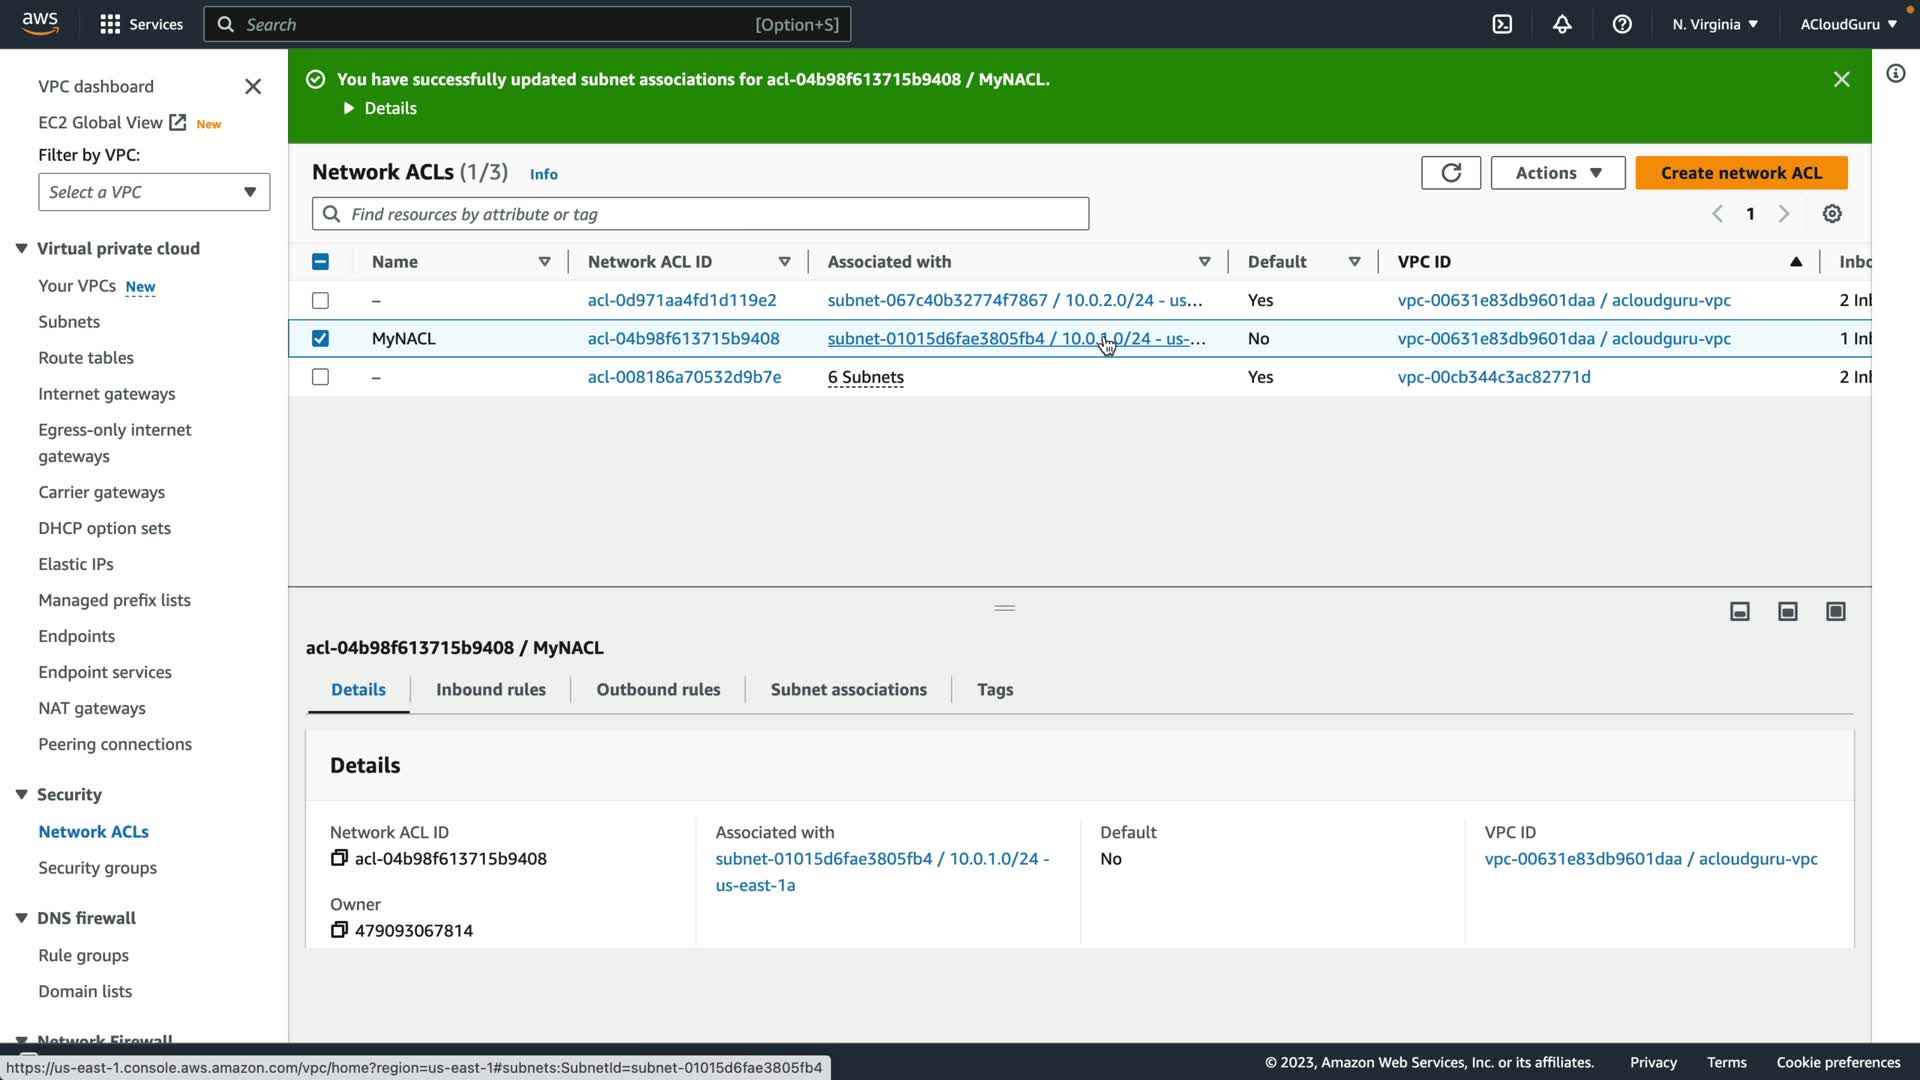Copy the Owner account number
The image size is (1920, 1080).
(339, 930)
